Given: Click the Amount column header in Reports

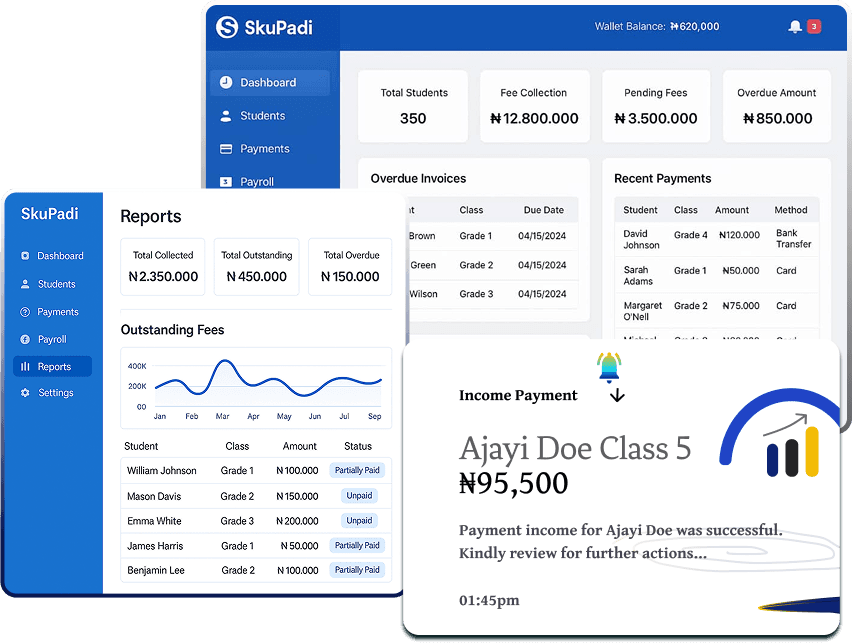Looking at the screenshot, I should pyautogui.click(x=299, y=446).
